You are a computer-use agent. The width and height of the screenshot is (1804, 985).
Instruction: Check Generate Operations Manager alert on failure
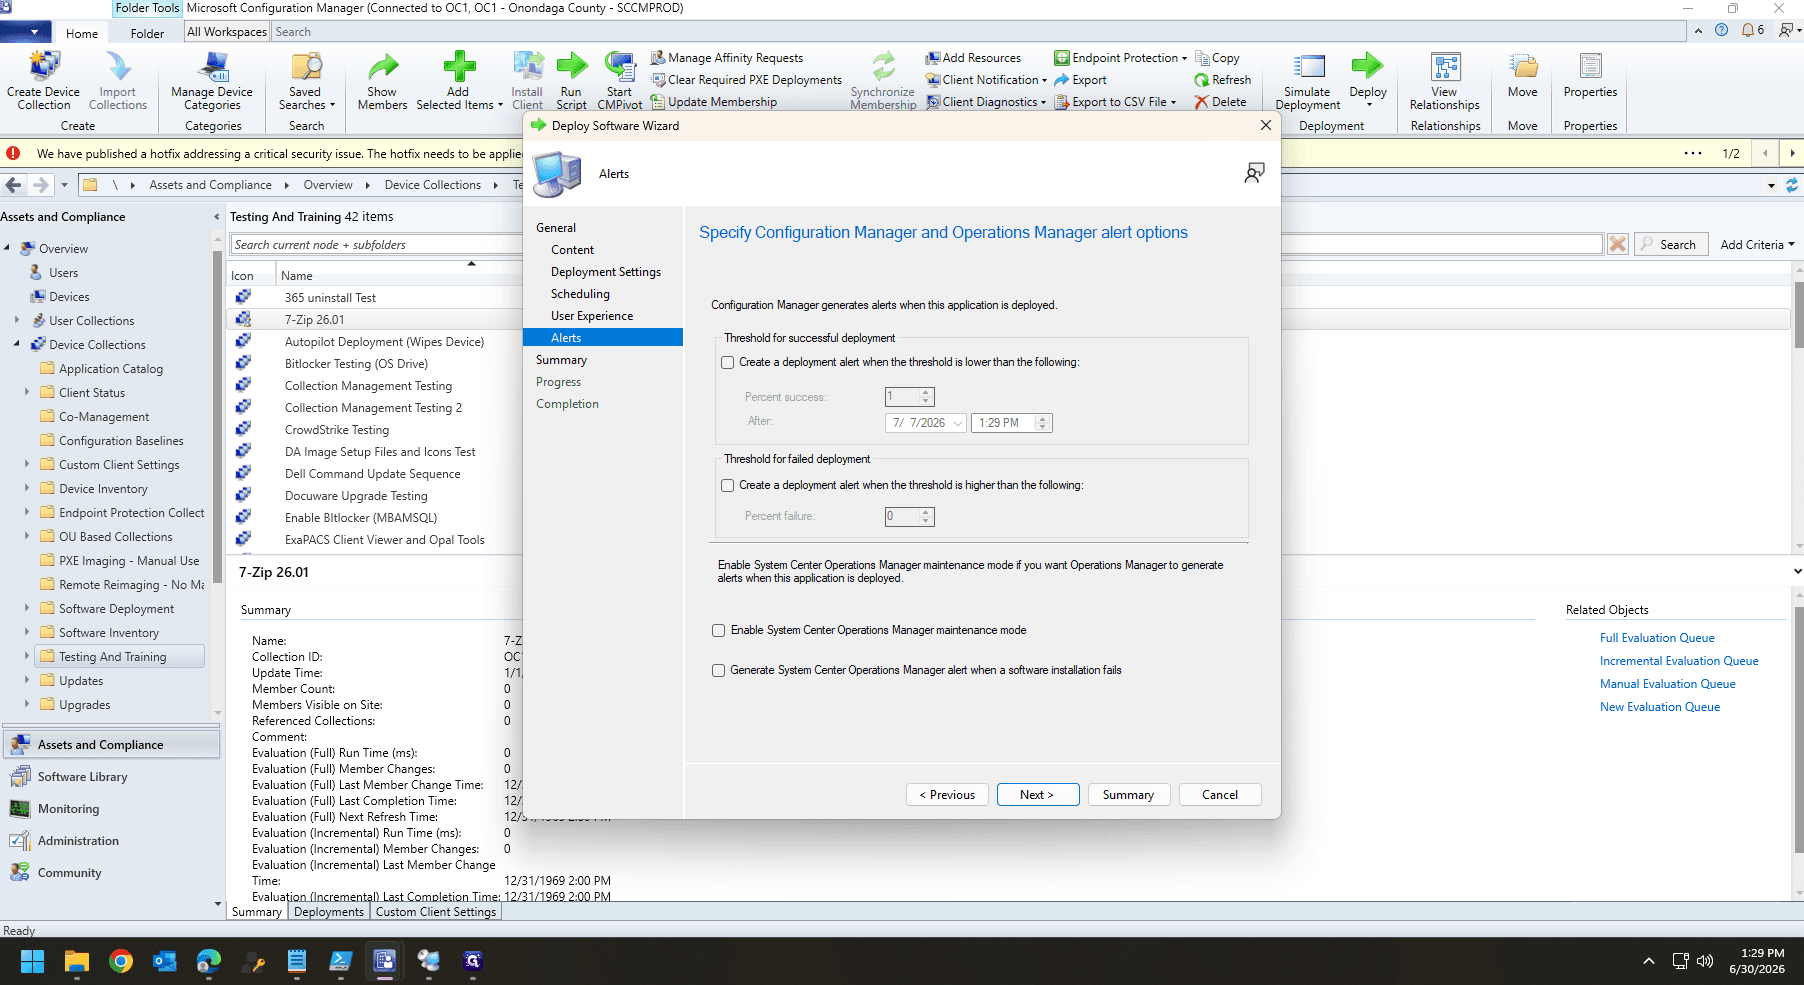coord(718,671)
